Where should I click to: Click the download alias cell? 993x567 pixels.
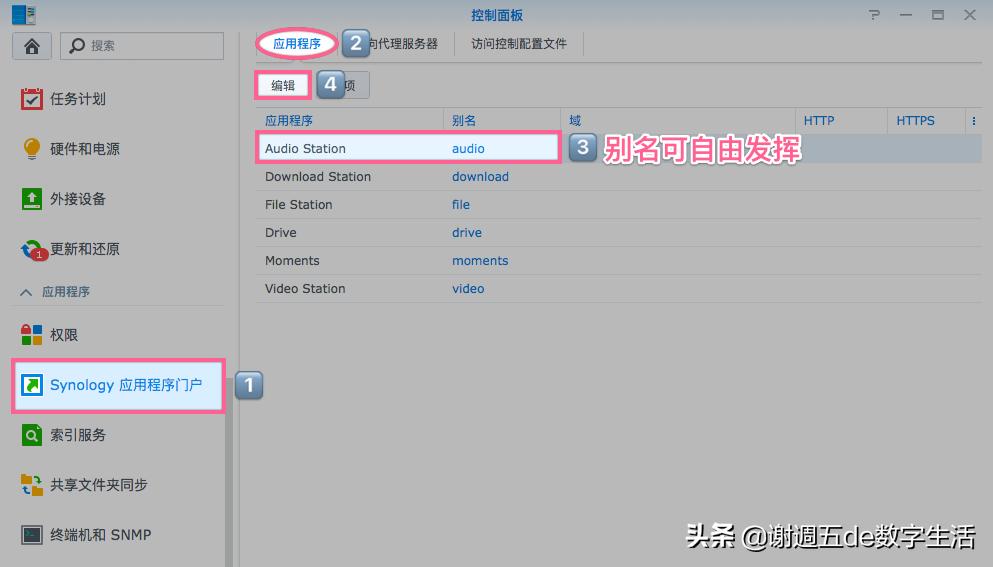[480, 177]
